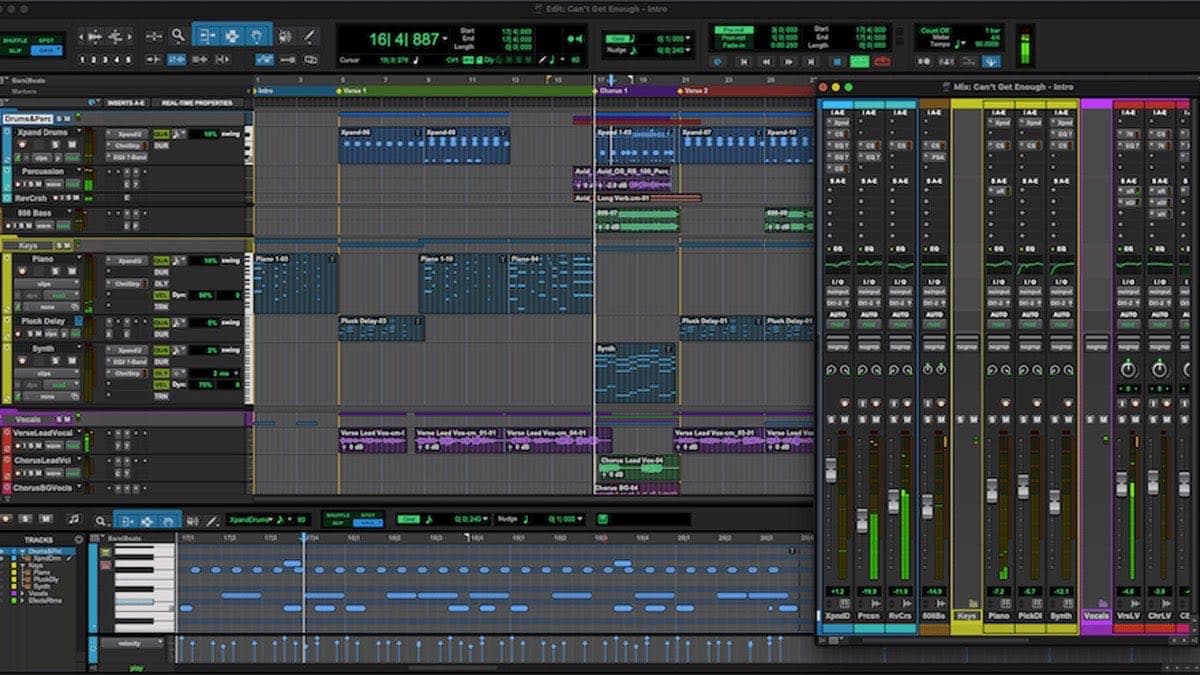
Task: Select Piano 1-03 MIDI clip
Action: point(296,283)
